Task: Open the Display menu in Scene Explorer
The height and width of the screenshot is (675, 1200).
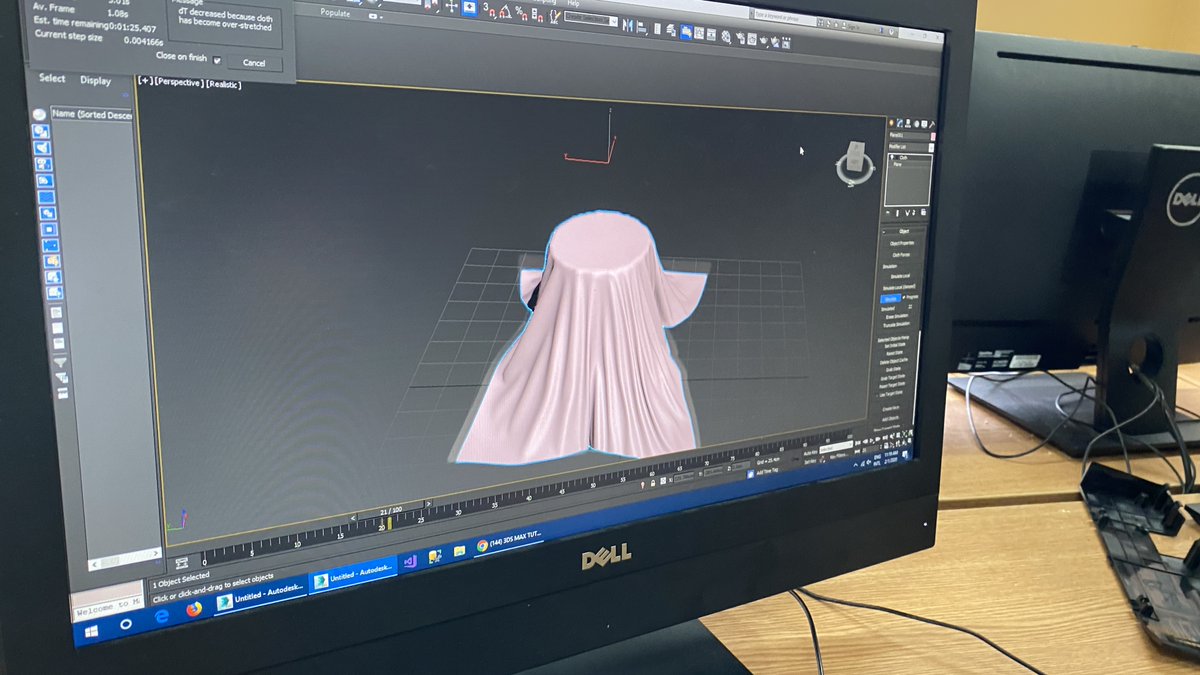Action: point(96,81)
